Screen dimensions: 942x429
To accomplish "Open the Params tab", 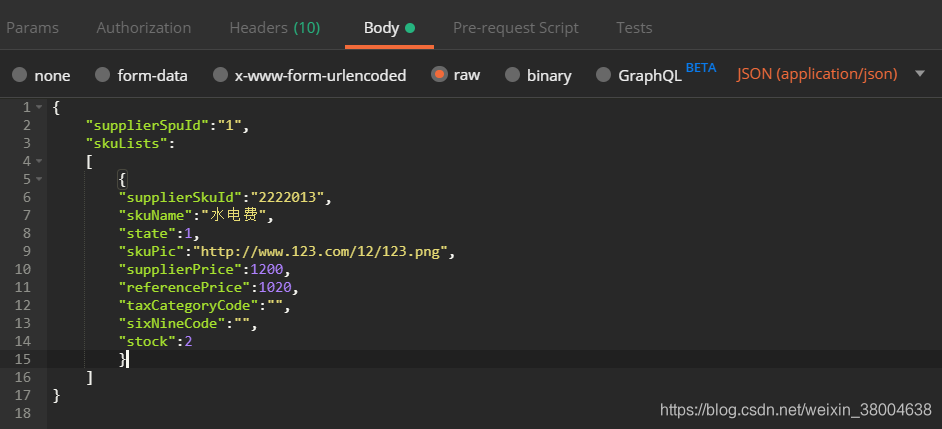I will (x=32, y=28).
